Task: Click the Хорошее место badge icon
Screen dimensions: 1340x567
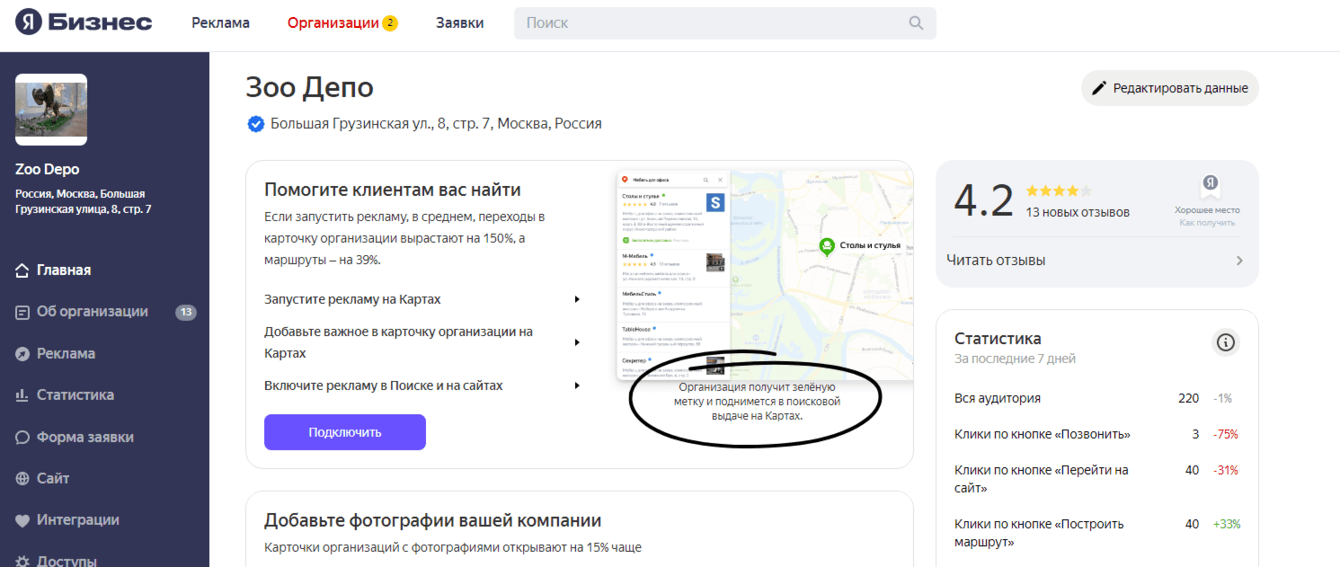Action: 1210,187
